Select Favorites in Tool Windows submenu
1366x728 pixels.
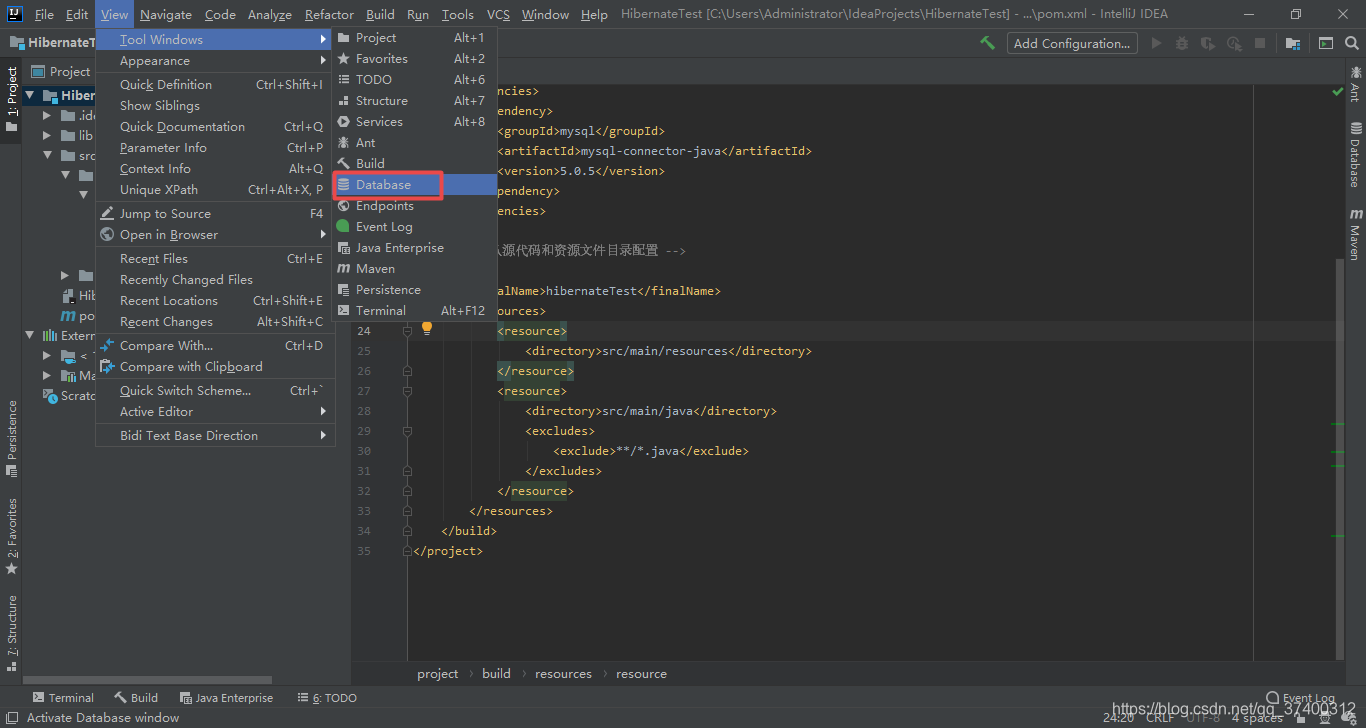pos(415,59)
